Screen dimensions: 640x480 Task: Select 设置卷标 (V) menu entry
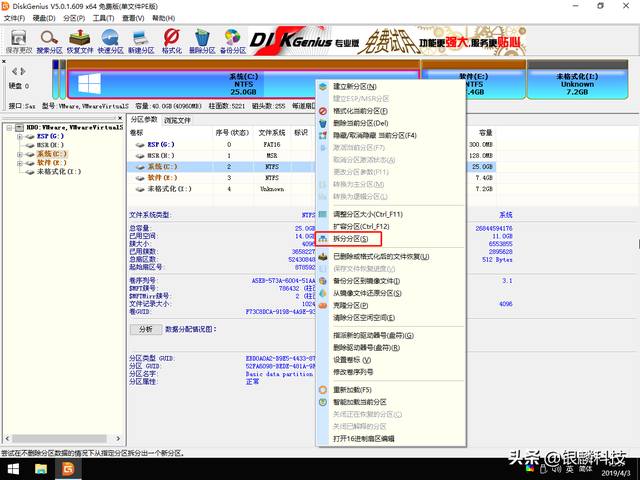[x=392, y=360]
